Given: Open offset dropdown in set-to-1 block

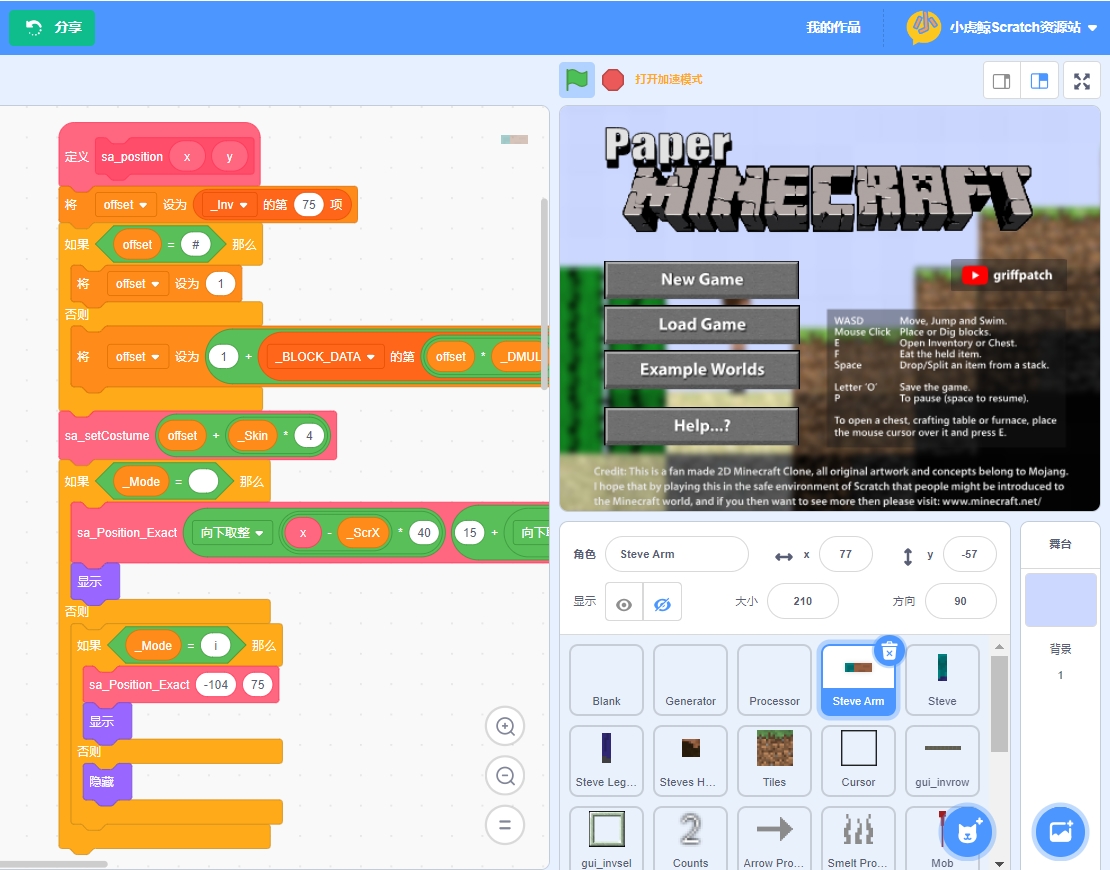Looking at the screenshot, I should pyautogui.click(x=137, y=283).
